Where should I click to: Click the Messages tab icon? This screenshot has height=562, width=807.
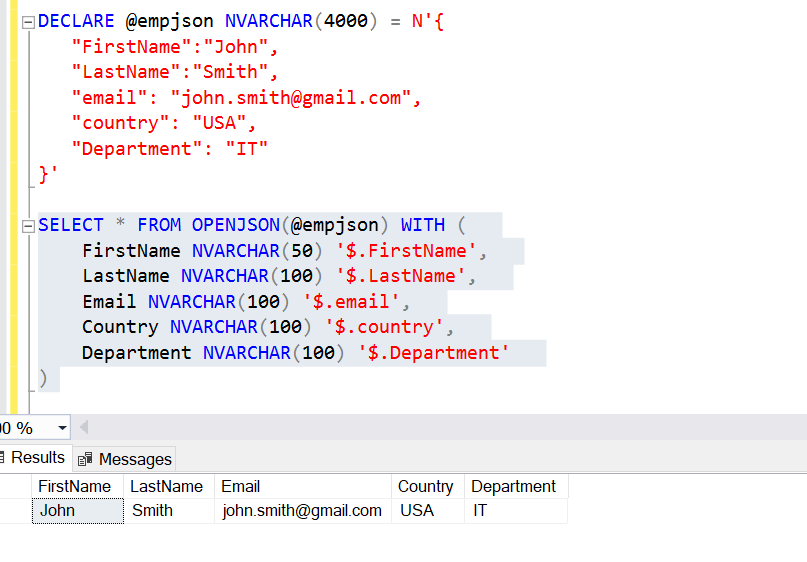click(85, 459)
